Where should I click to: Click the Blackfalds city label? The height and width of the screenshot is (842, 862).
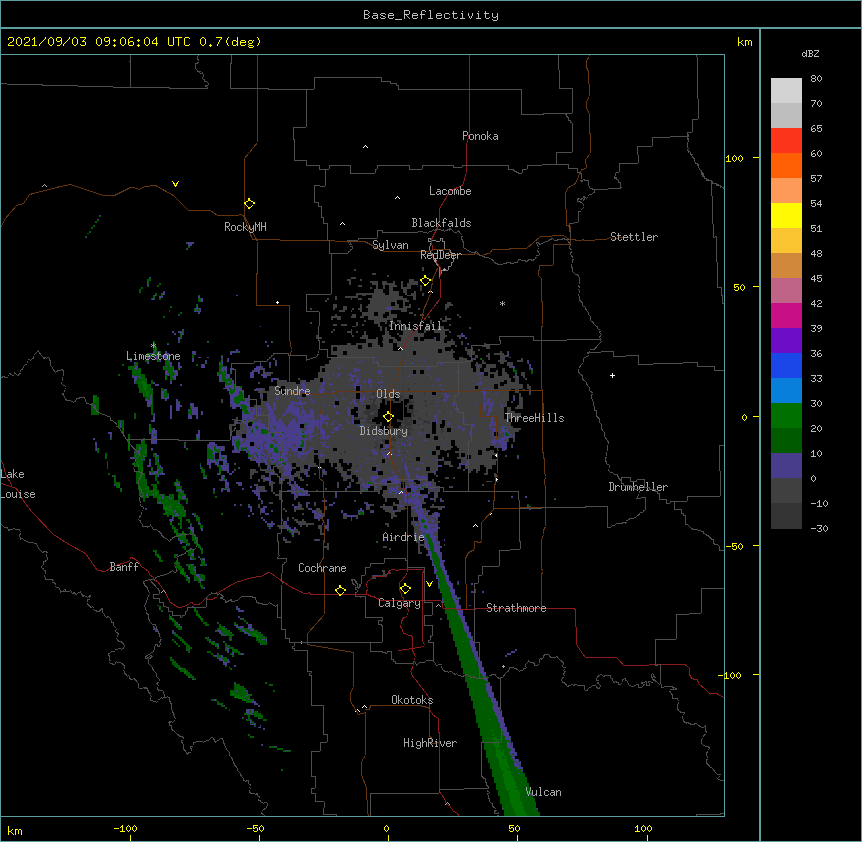pos(441,223)
